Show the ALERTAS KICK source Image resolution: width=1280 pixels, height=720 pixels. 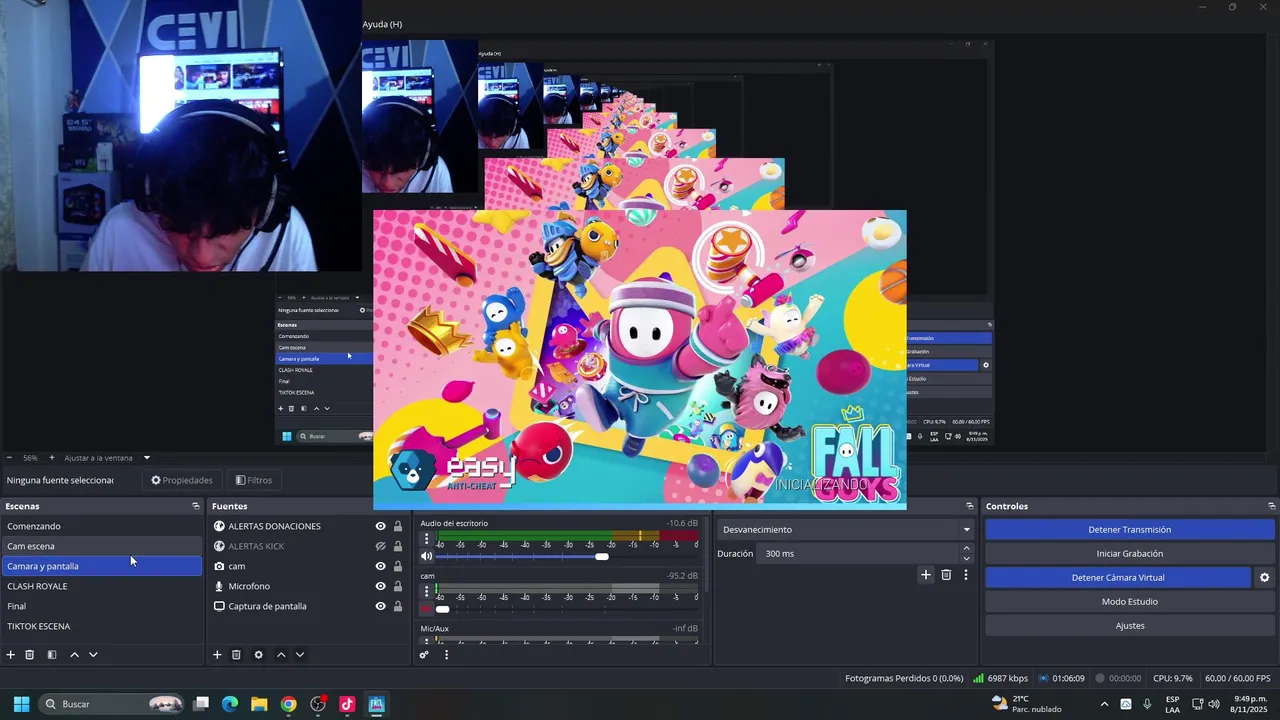coord(380,546)
